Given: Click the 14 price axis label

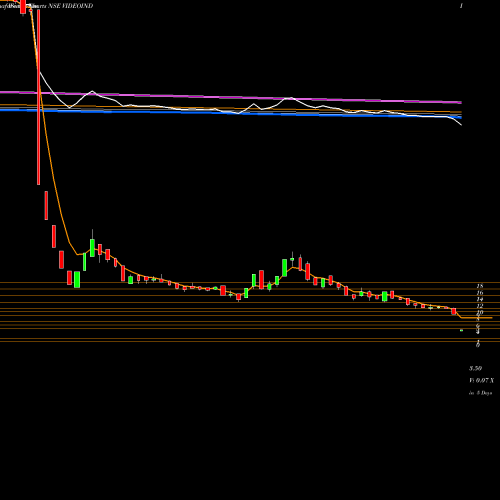Looking at the screenshot, I should (480, 299).
